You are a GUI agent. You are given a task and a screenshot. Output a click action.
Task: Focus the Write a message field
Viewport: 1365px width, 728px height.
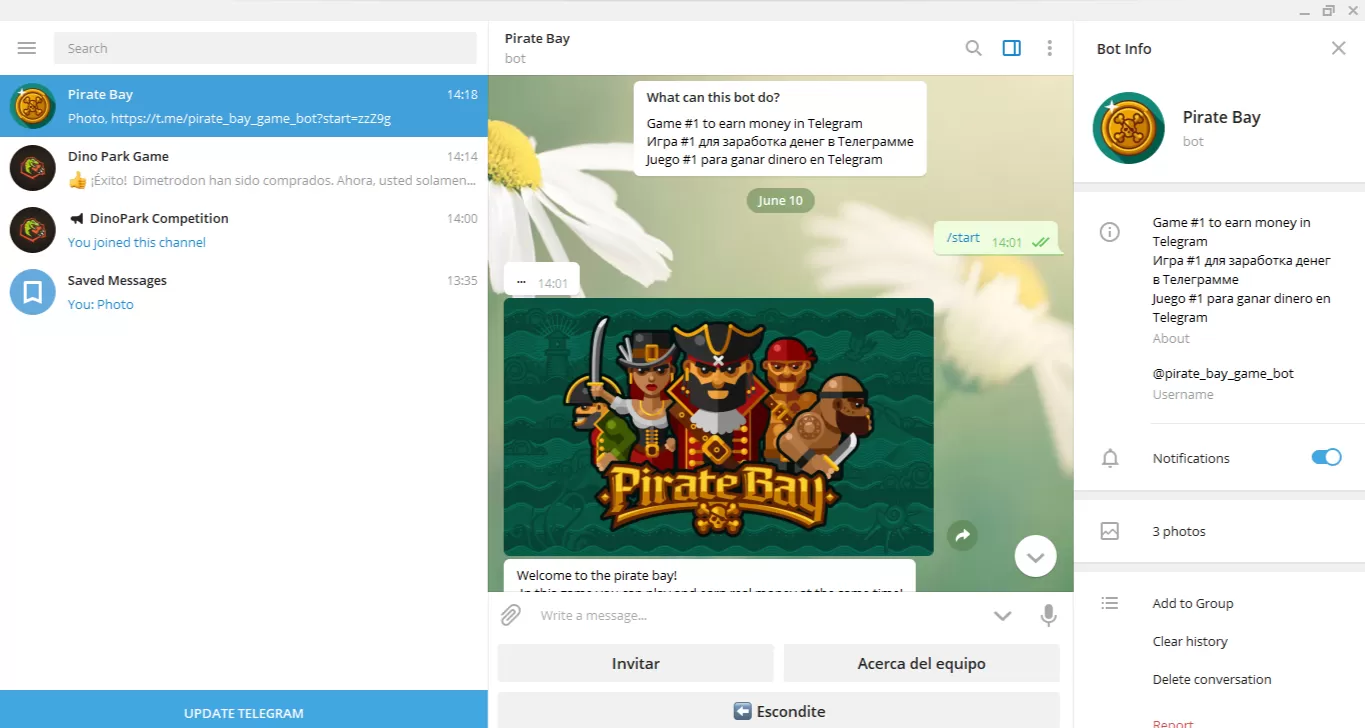760,616
